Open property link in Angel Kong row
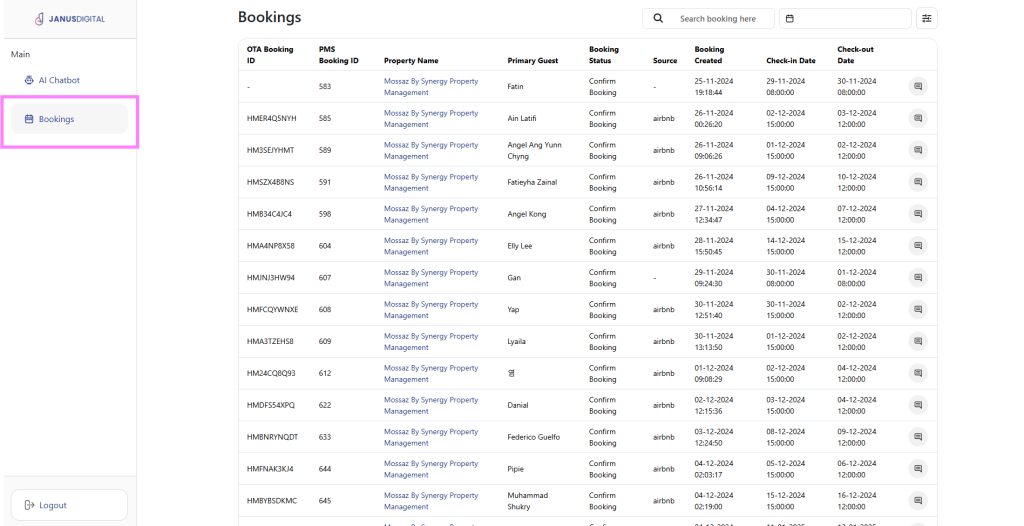Screen dimensions: 1024x526 431,214
